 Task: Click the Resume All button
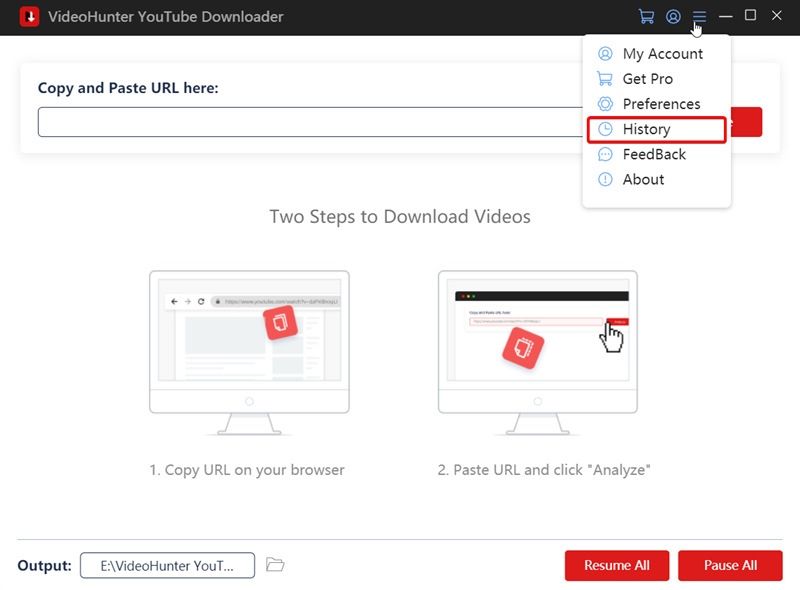[616, 565]
